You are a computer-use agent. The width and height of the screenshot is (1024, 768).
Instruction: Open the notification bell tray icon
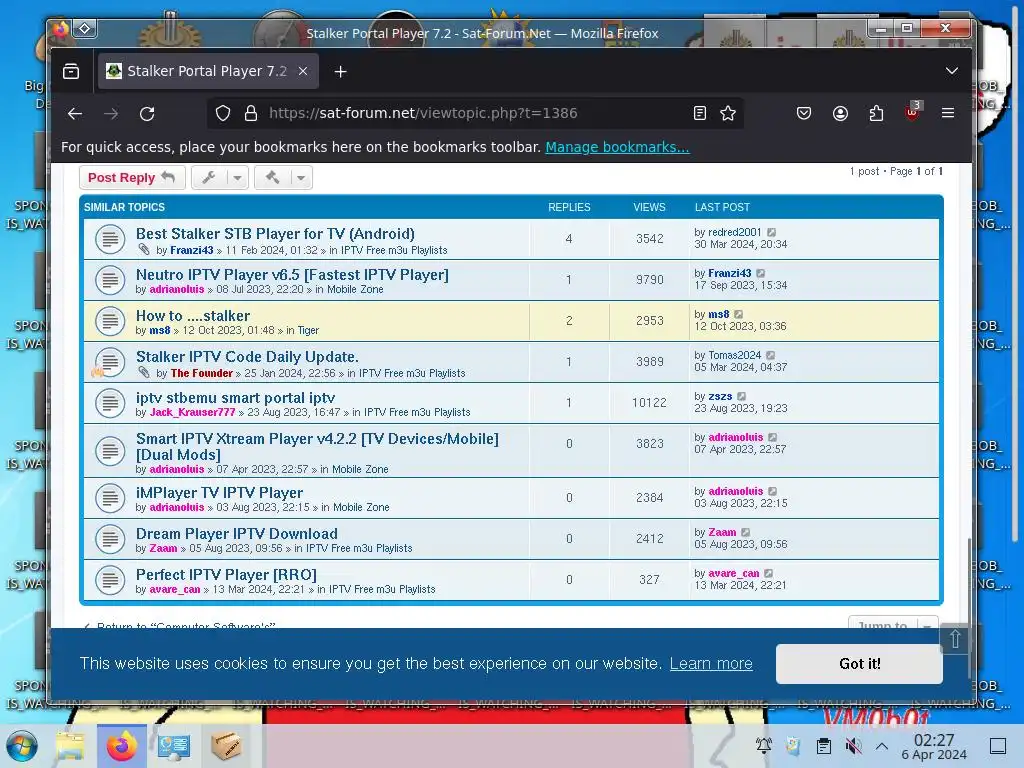click(763, 745)
